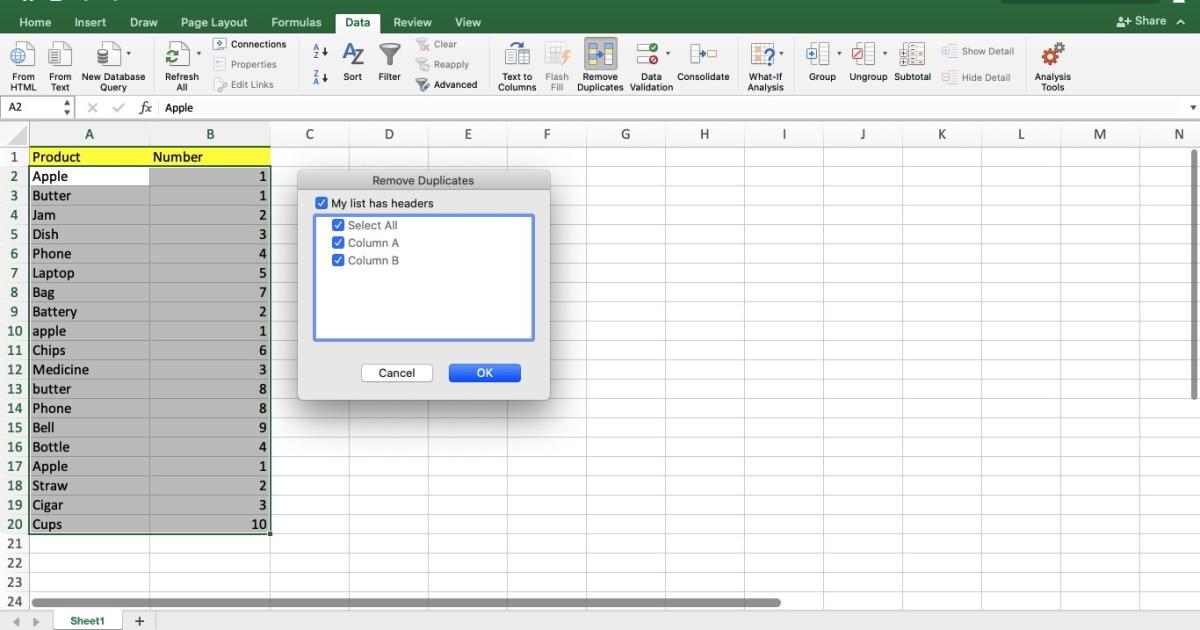Switch to the Insert tab

[90, 22]
